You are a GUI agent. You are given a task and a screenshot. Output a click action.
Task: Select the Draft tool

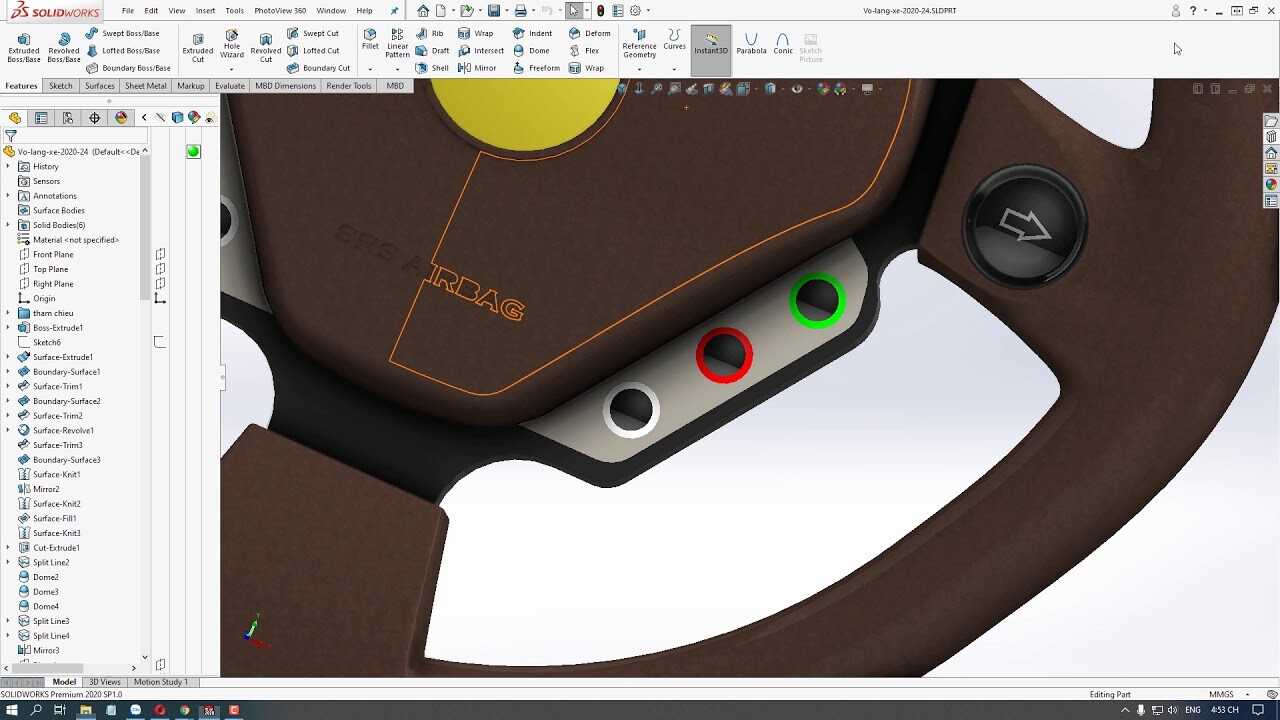tap(433, 50)
